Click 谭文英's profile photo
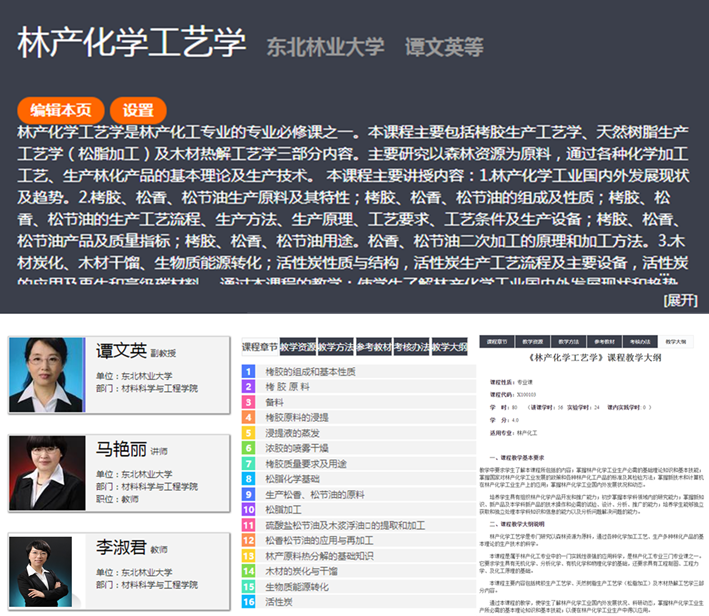 click(46, 375)
